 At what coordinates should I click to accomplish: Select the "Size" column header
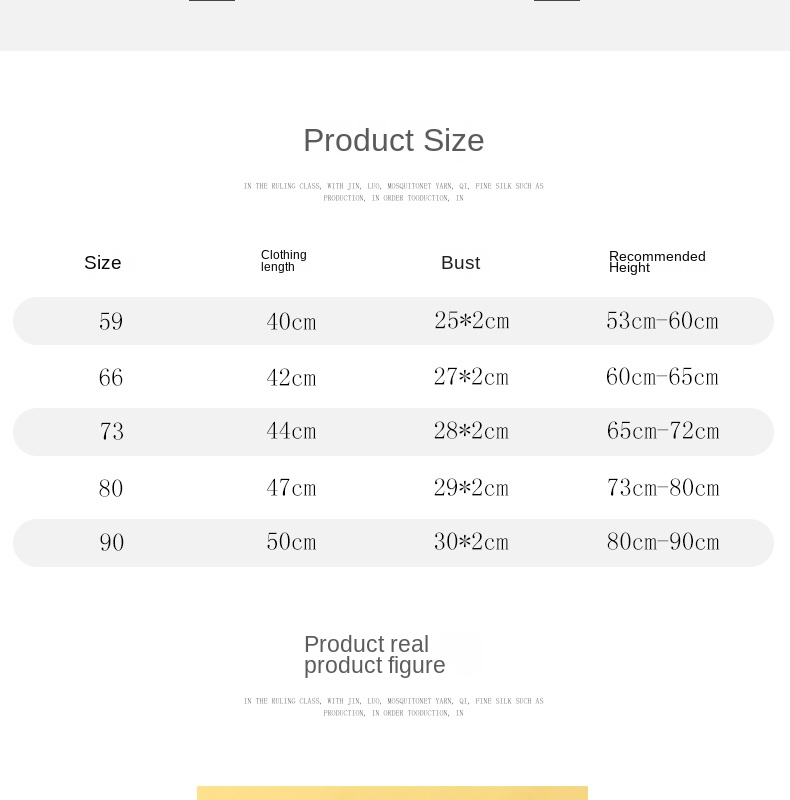click(103, 263)
